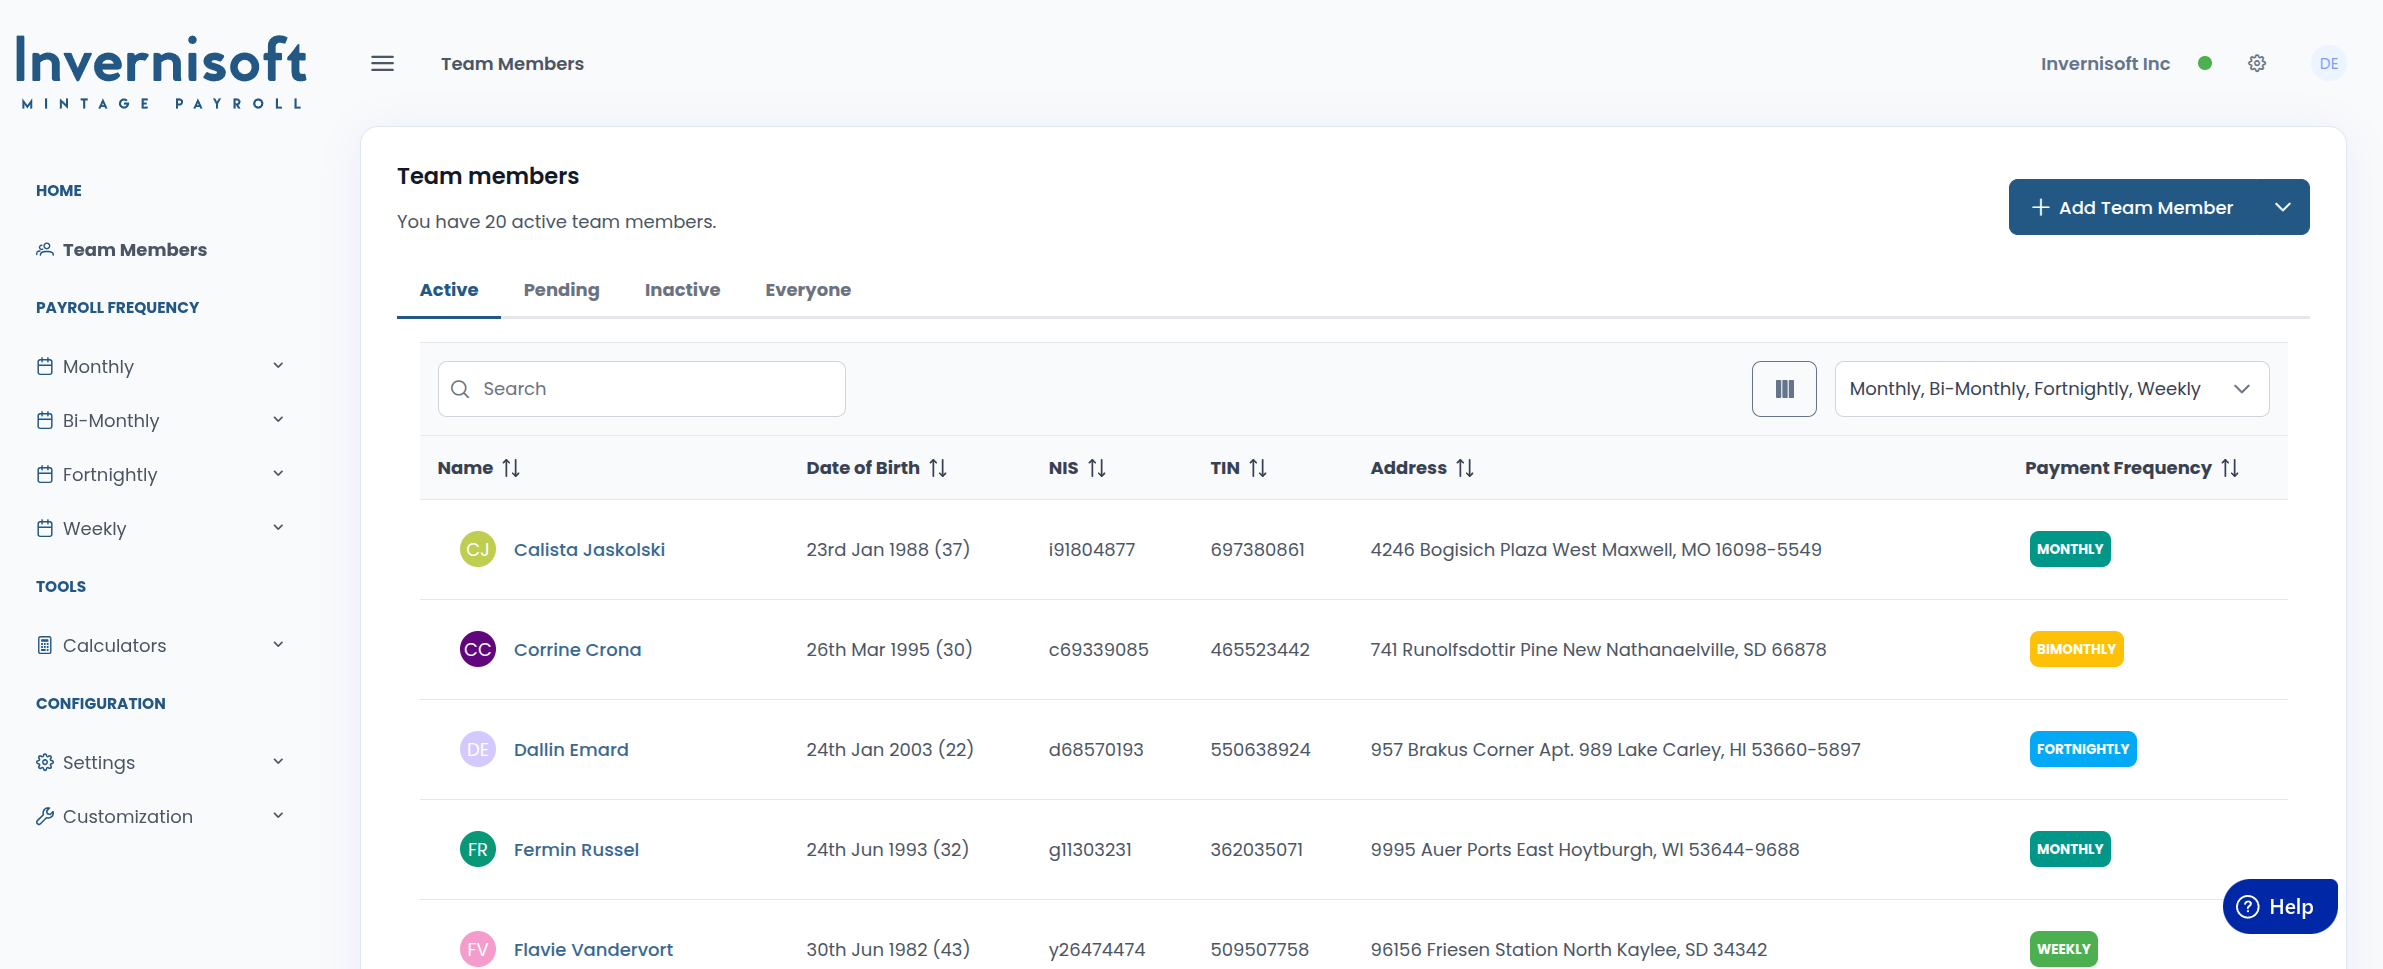Sort table by Date of Birth
The width and height of the screenshot is (2383, 969).
tap(937, 468)
